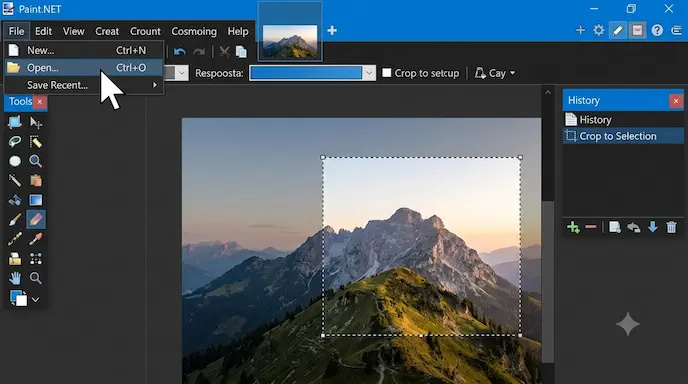The image size is (688, 384).
Task: Click the grey back arrow in History toolbar
Action: coord(634,227)
